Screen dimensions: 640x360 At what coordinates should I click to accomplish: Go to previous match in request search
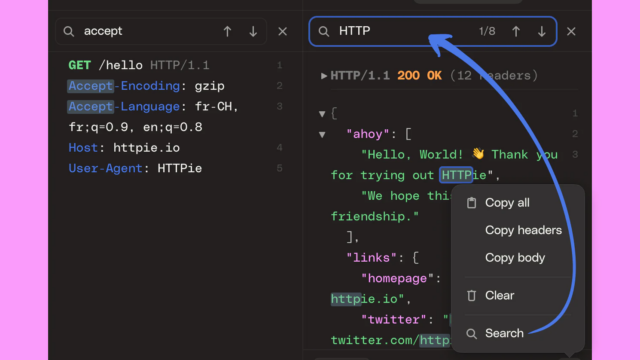pos(227,31)
